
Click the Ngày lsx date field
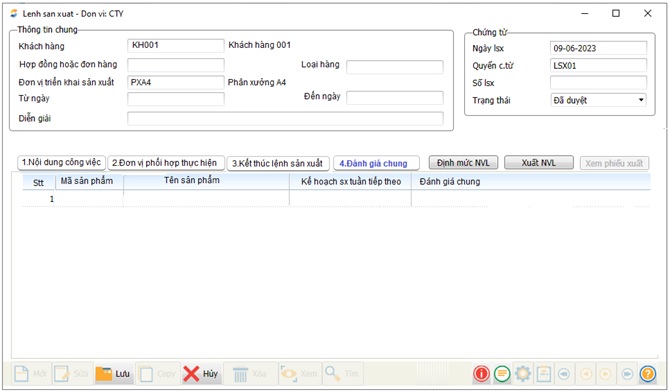coord(598,48)
